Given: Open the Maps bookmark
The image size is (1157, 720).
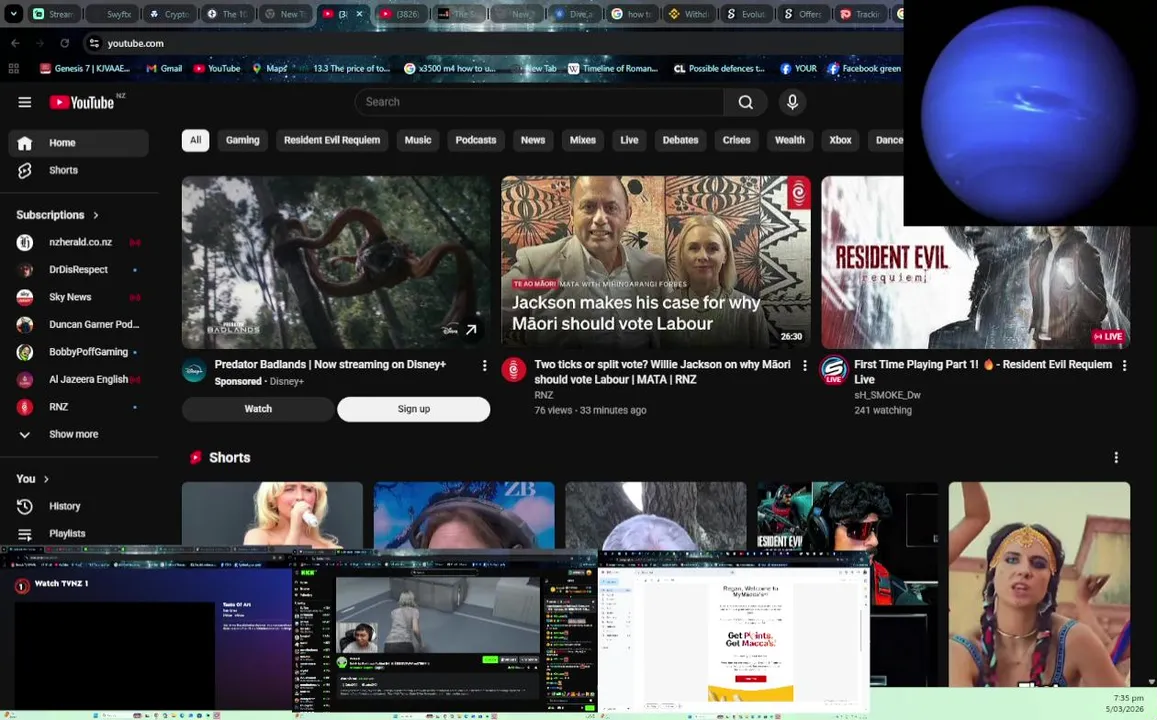Looking at the screenshot, I should coord(269,69).
